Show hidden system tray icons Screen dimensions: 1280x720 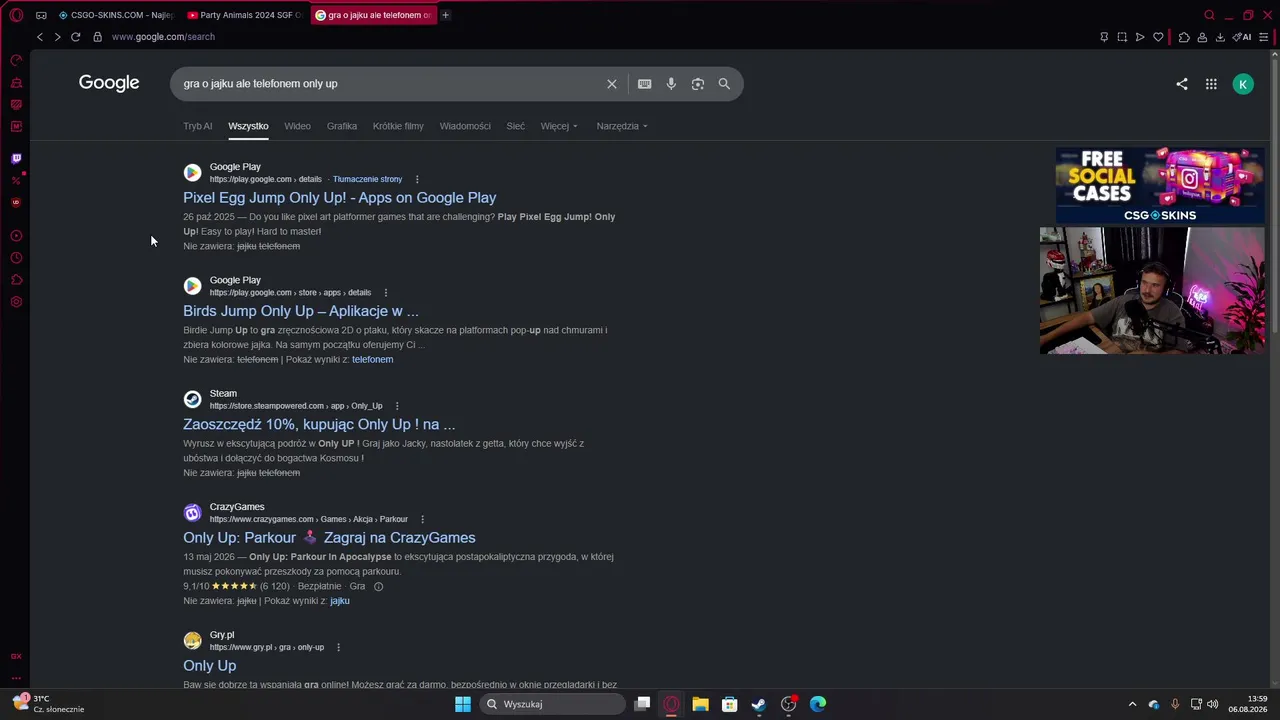click(x=1132, y=704)
